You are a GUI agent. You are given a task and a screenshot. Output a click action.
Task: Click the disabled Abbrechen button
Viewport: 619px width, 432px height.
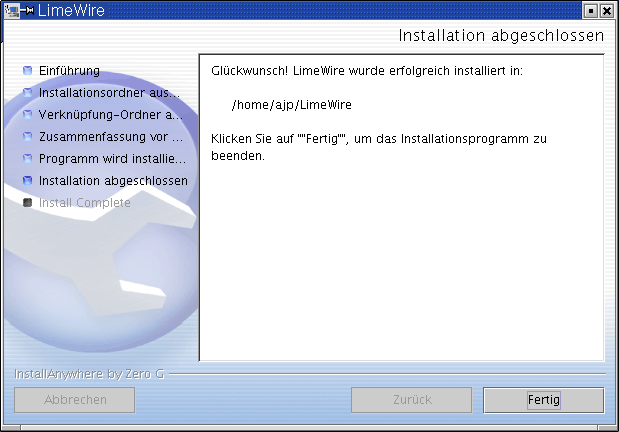tap(74, 400)
